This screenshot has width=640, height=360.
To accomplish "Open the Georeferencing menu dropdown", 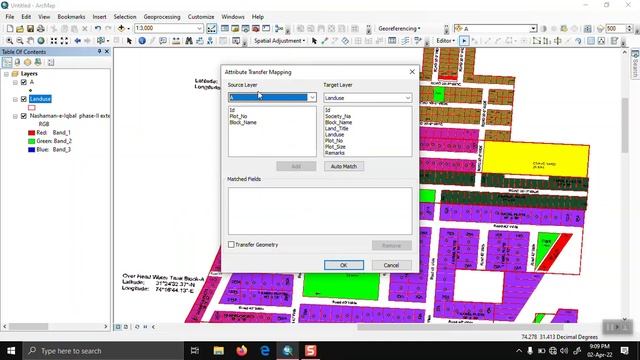I will click(399, 29).
